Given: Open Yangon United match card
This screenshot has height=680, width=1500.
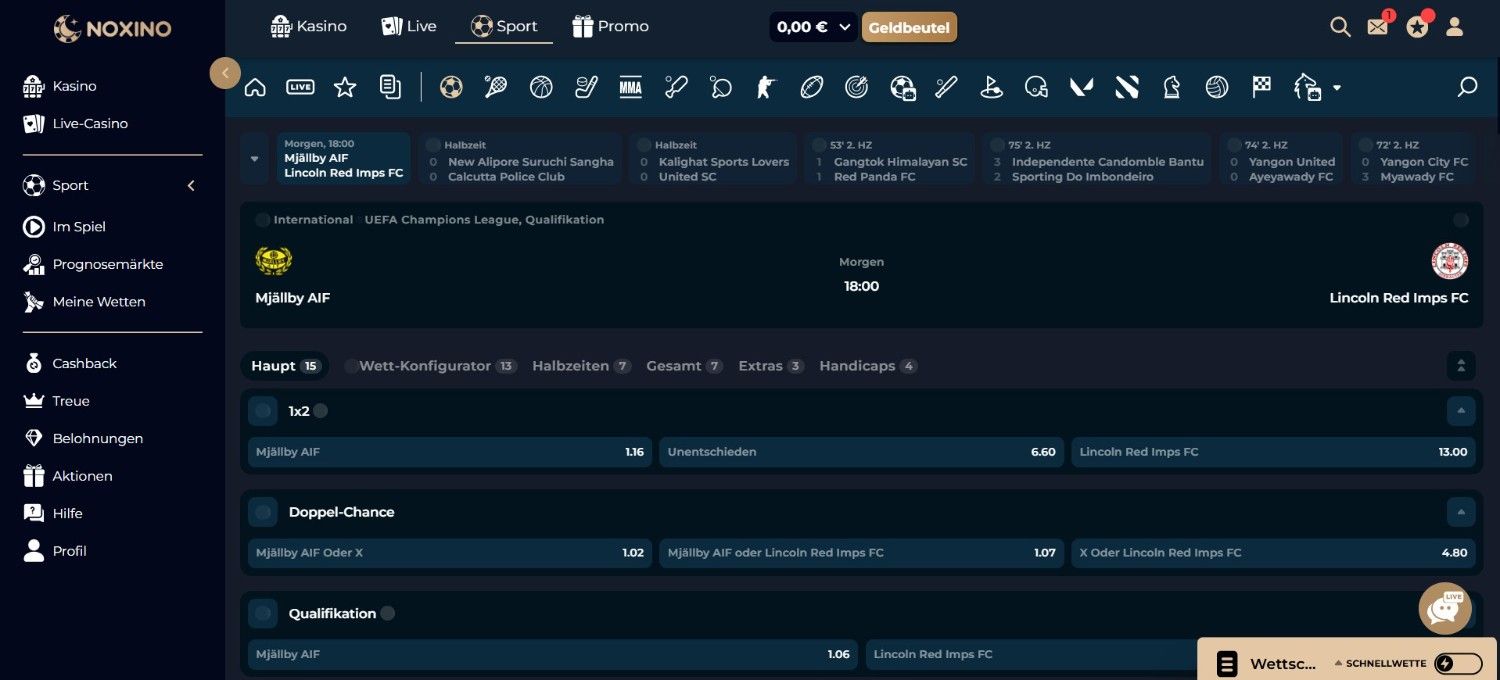Looking at the screenshot, I should [1281, 159].
